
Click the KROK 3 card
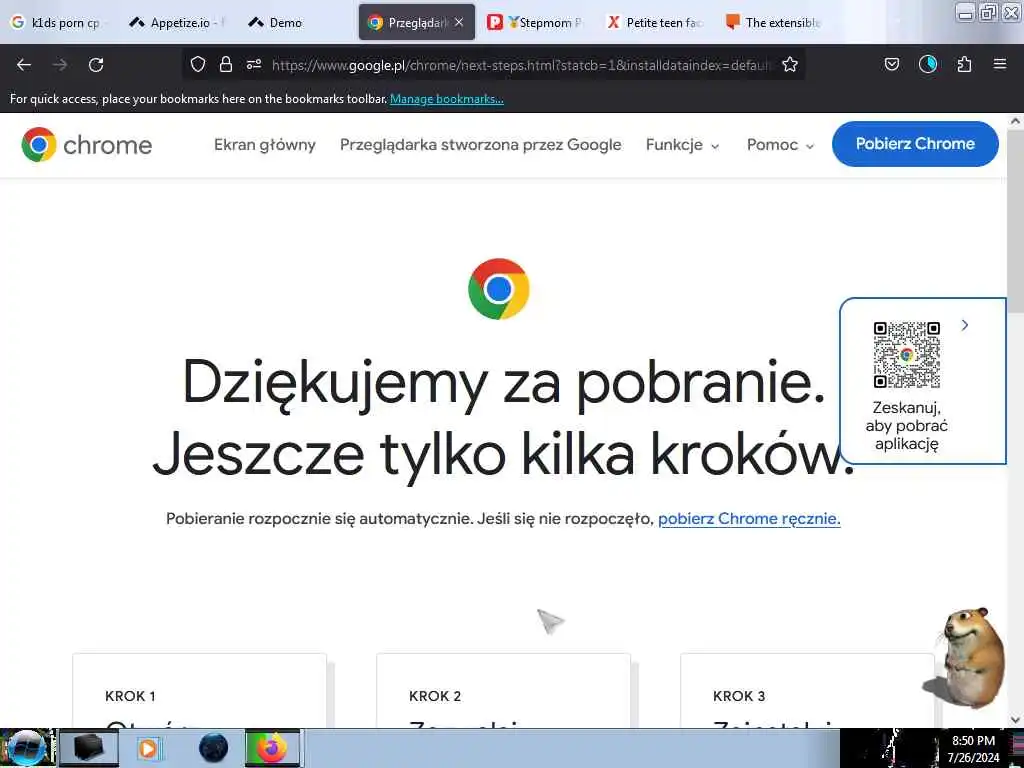(807, 690)
